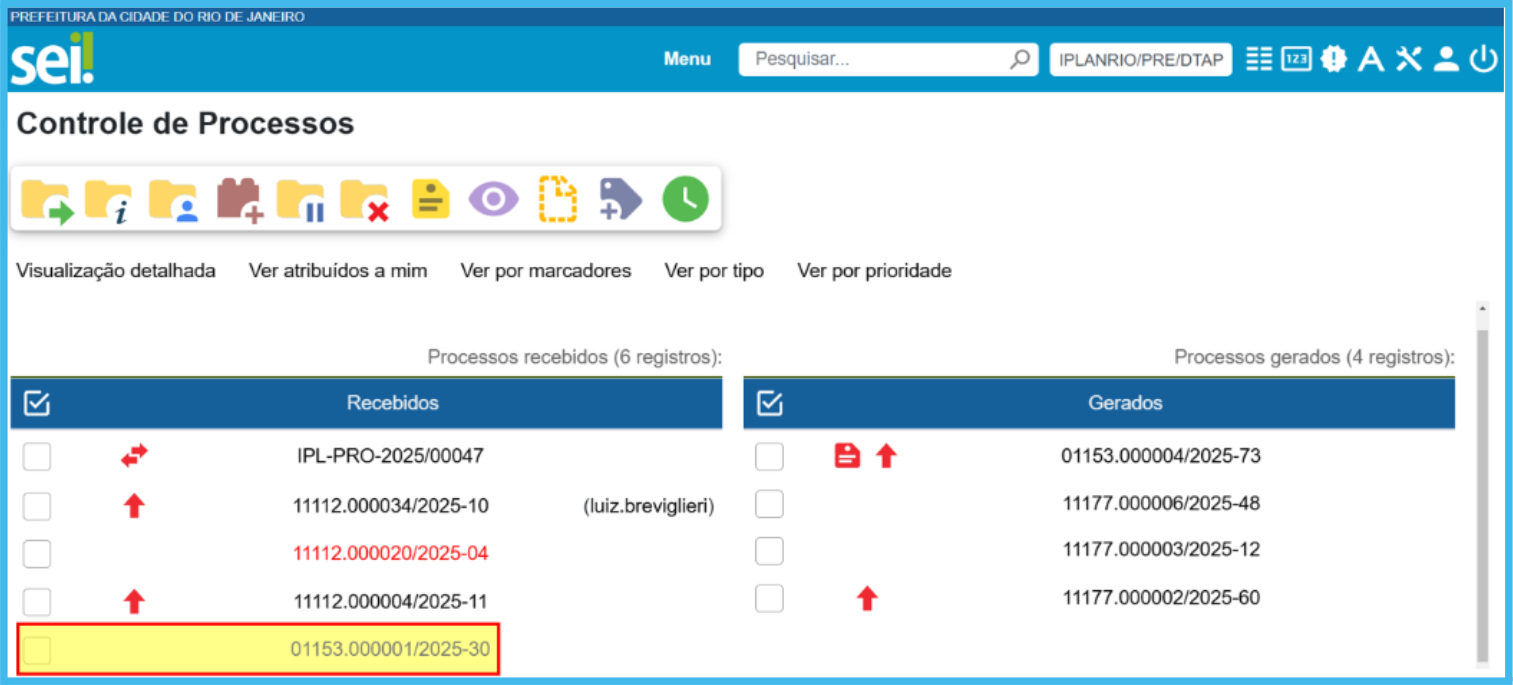Screen dimensions: 1513x685
Task: Click the power logout icon
Action: [1483, 60]
